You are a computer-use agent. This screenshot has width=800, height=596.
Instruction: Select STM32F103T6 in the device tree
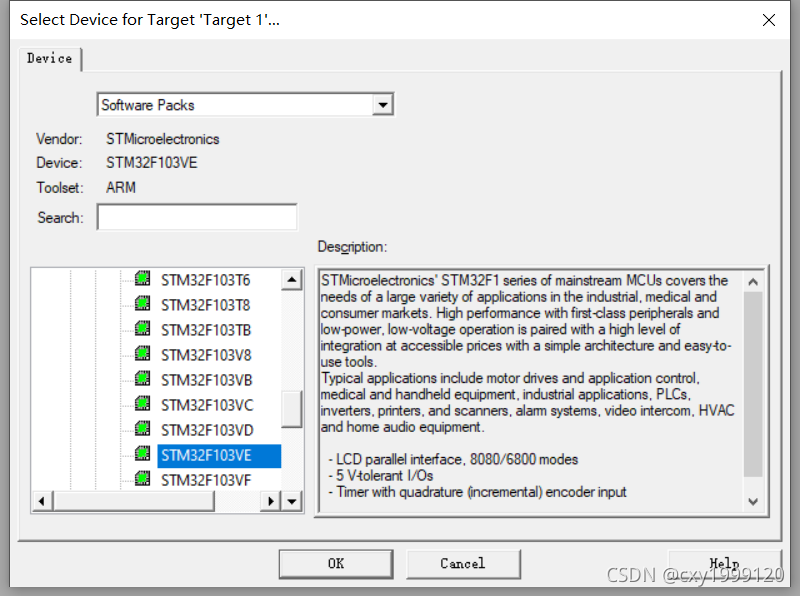pos(206,280)
